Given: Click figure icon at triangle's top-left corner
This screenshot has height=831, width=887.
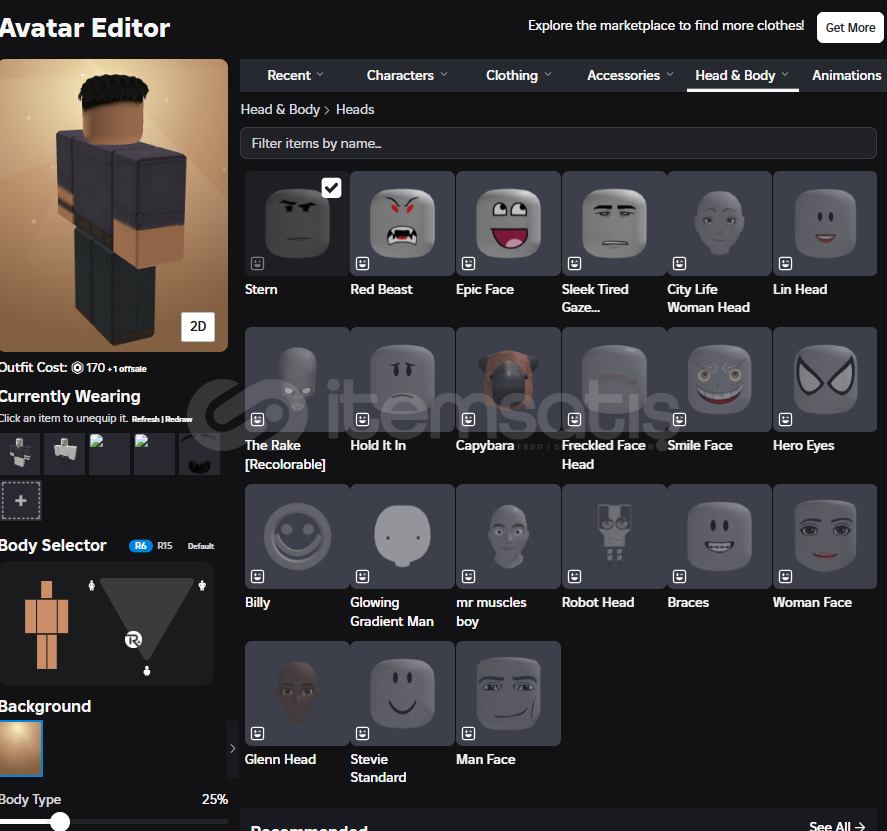Looking at the screenshot, I should [92, 585].
